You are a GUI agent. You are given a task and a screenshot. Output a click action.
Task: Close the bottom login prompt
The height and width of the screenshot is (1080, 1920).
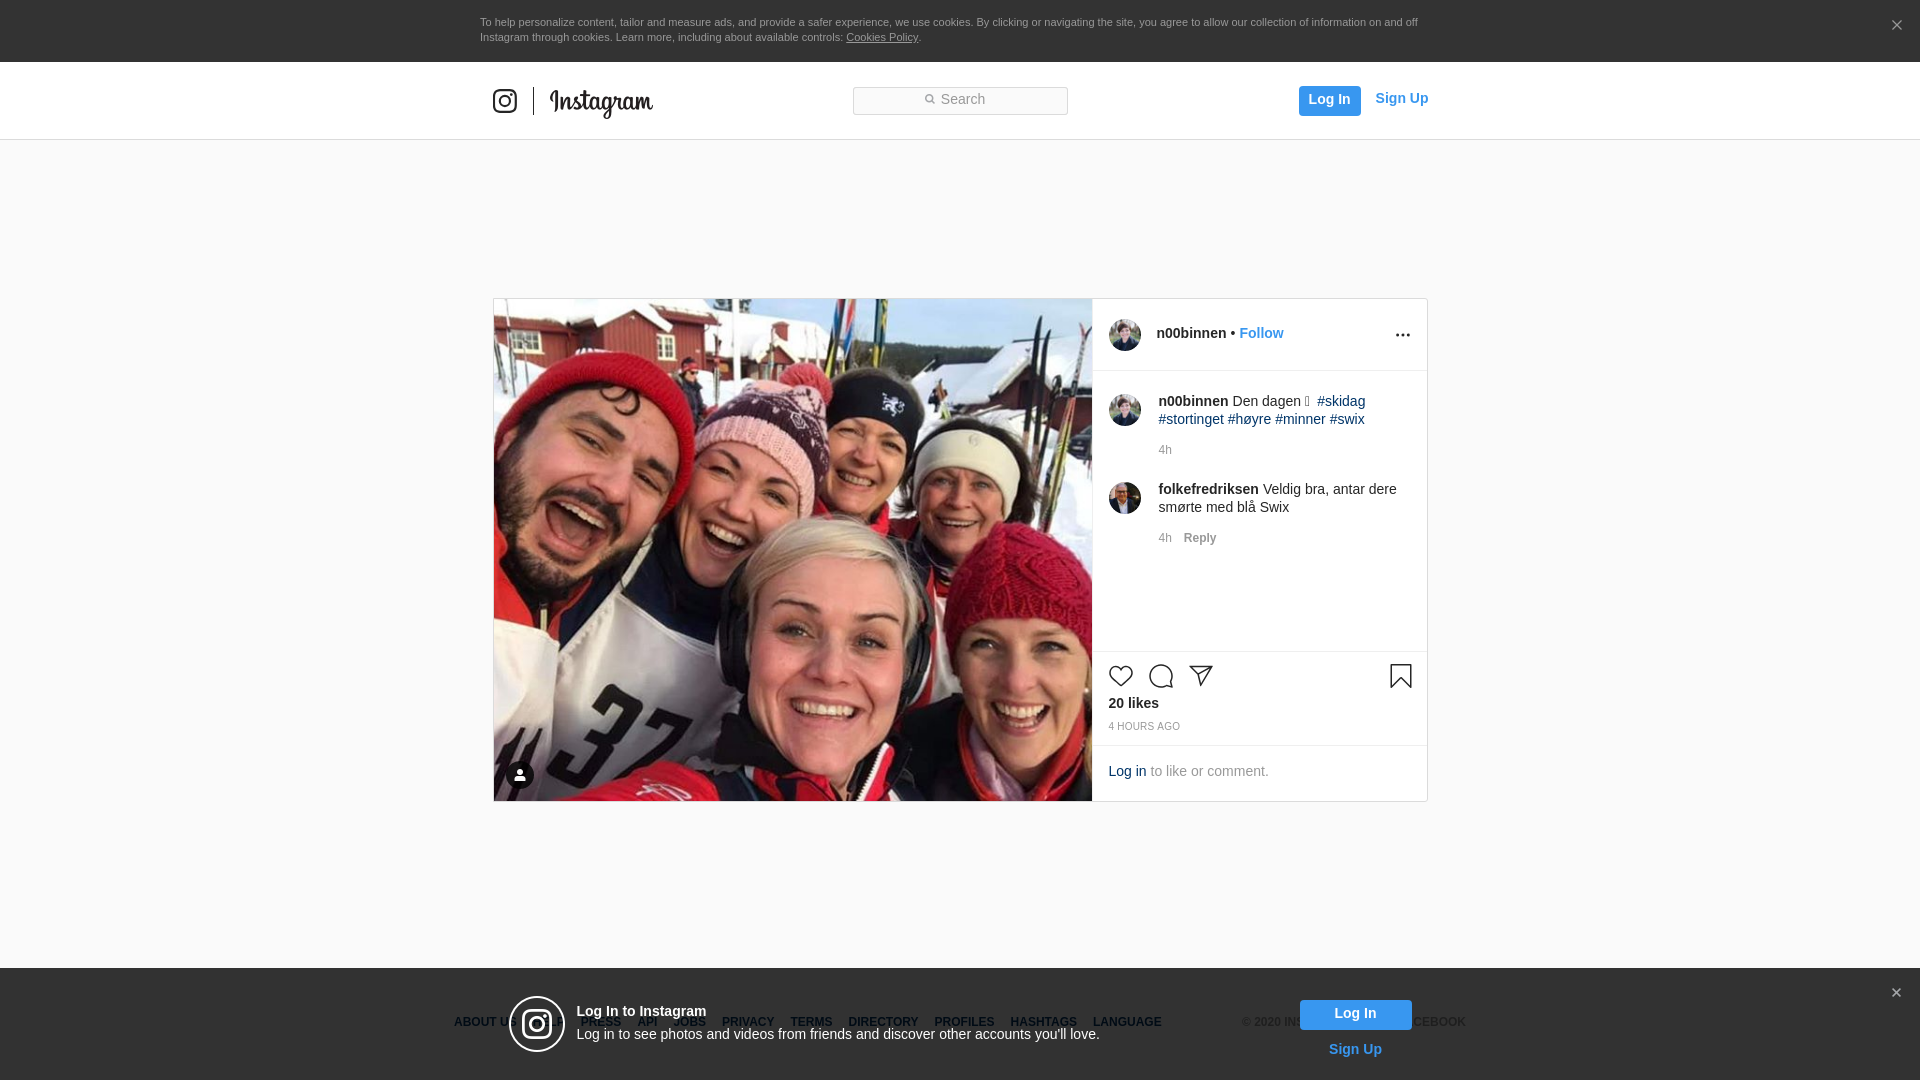pyautogui.click(x=1896, y=993)
